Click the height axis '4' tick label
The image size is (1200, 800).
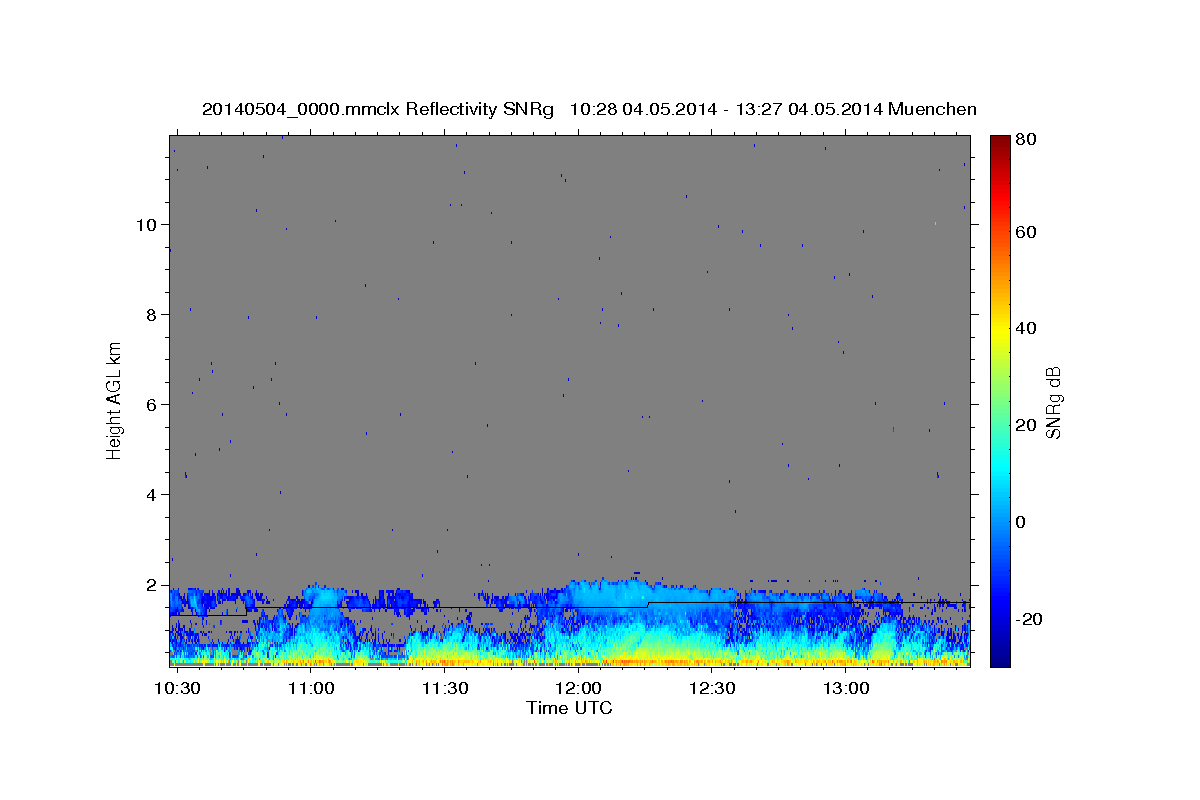152,494
